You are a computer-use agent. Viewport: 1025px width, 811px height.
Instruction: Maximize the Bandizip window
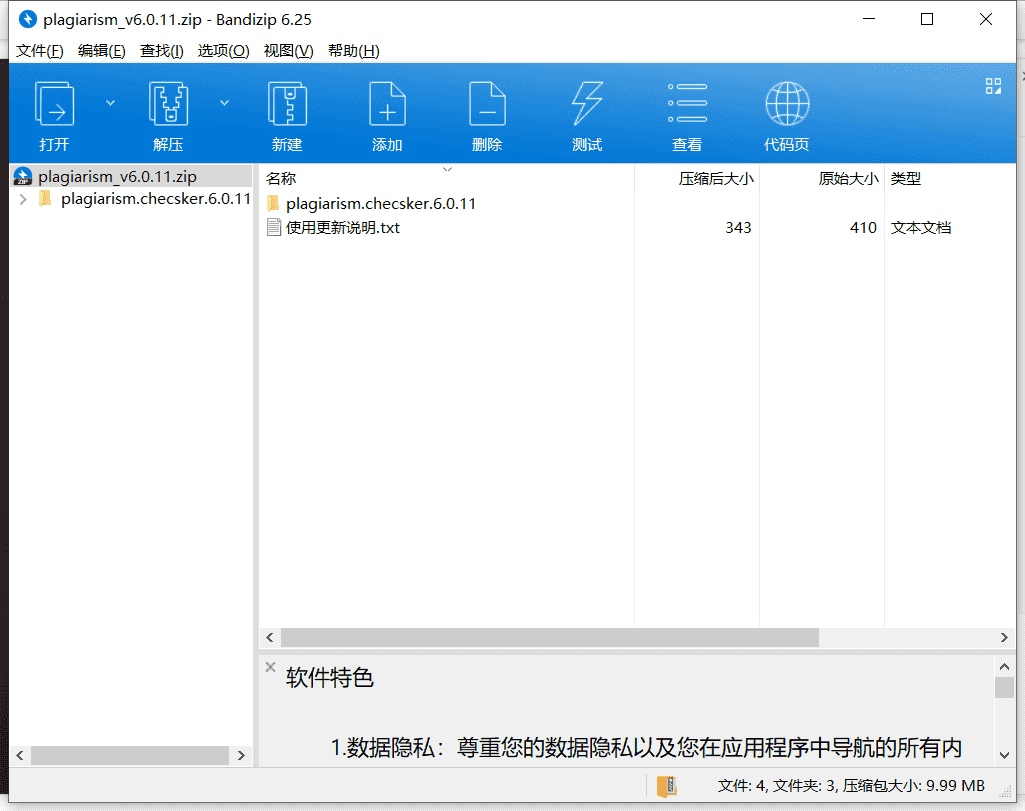coord(927,20)
